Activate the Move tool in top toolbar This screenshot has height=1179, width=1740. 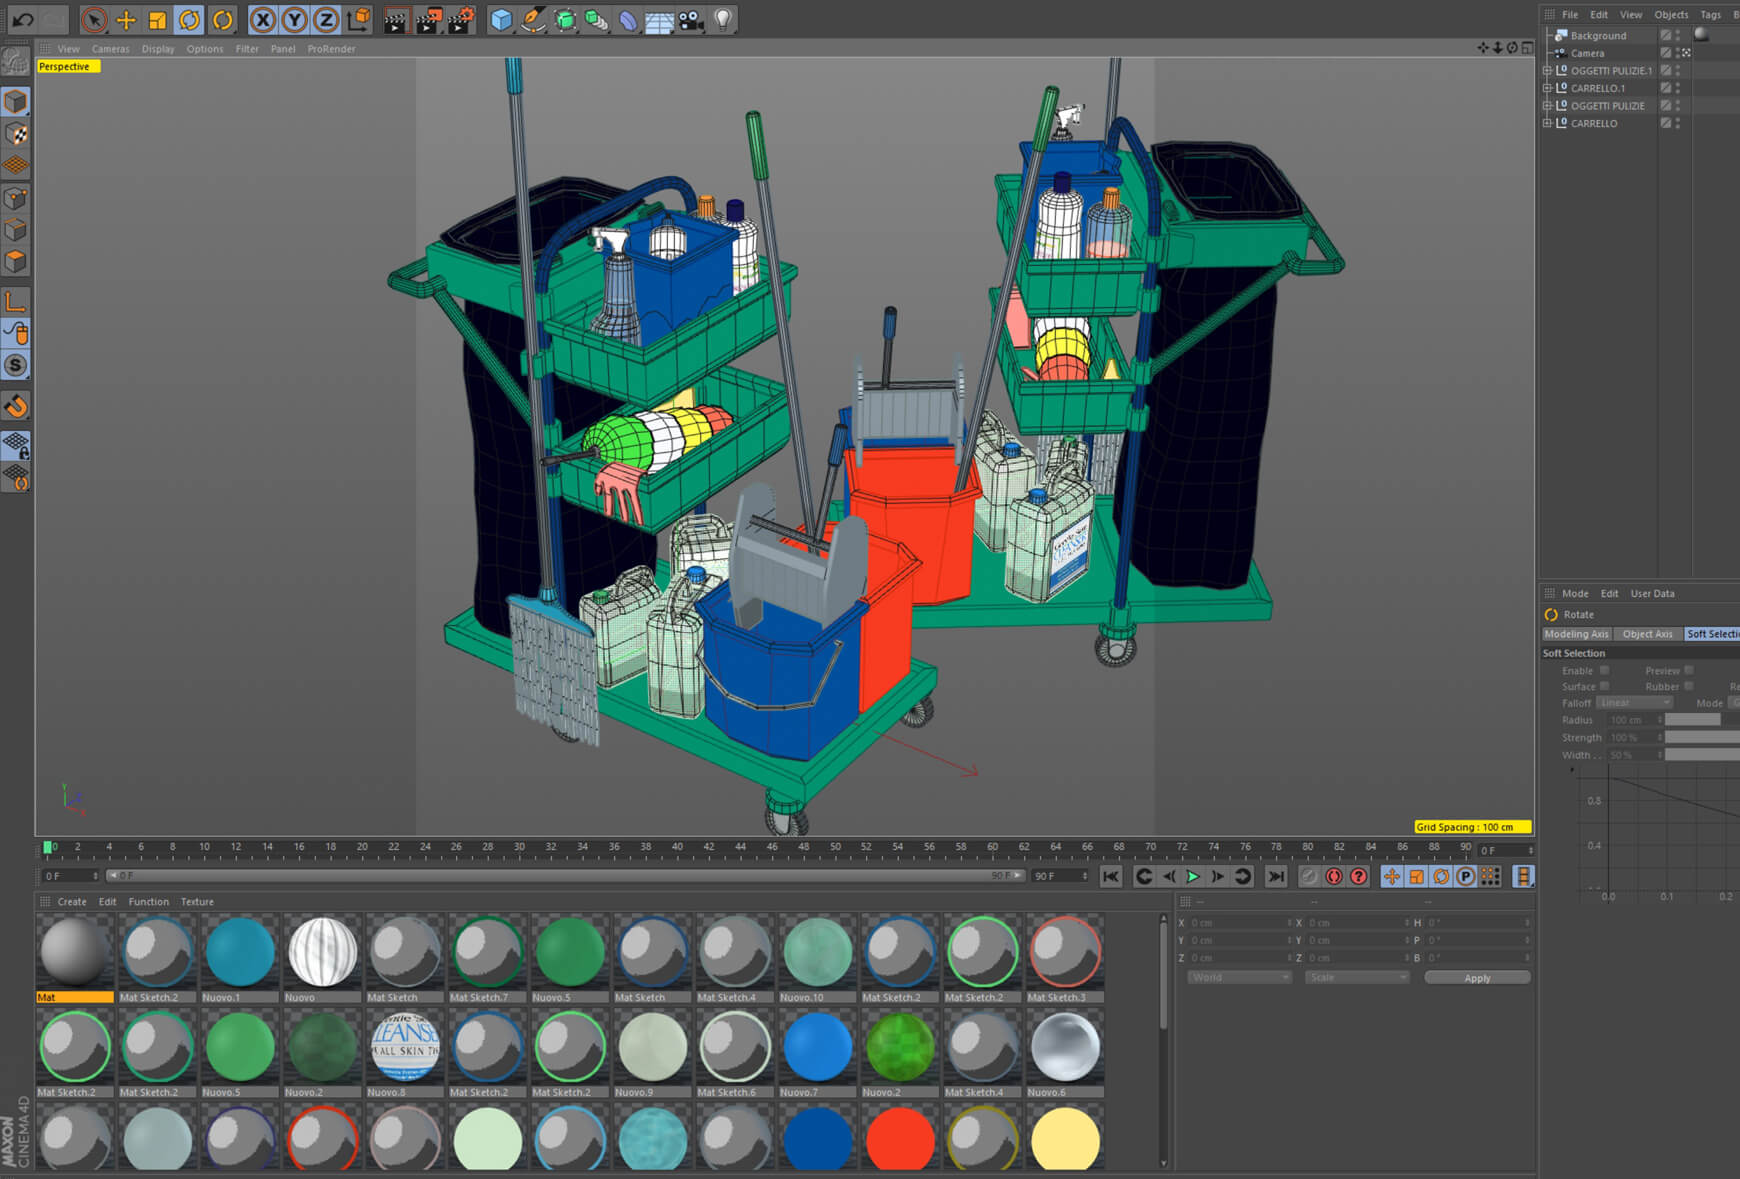[x=126, y=19]
